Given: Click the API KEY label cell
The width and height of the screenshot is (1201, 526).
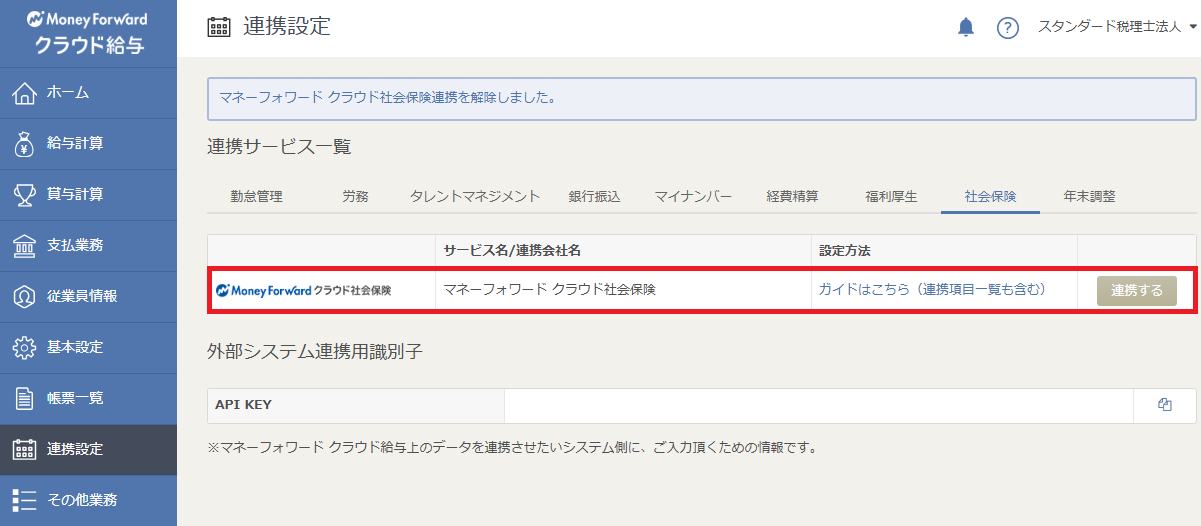Looking at the screenshot, I should (356, 405).
